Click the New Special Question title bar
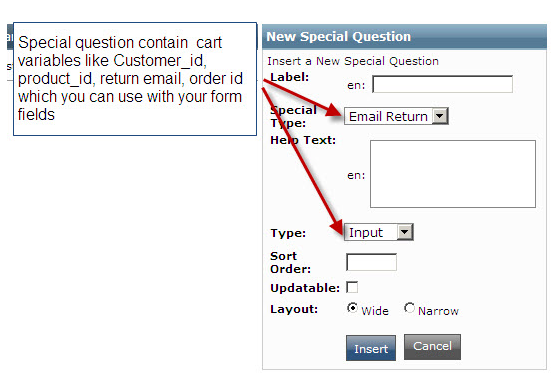 404,36
